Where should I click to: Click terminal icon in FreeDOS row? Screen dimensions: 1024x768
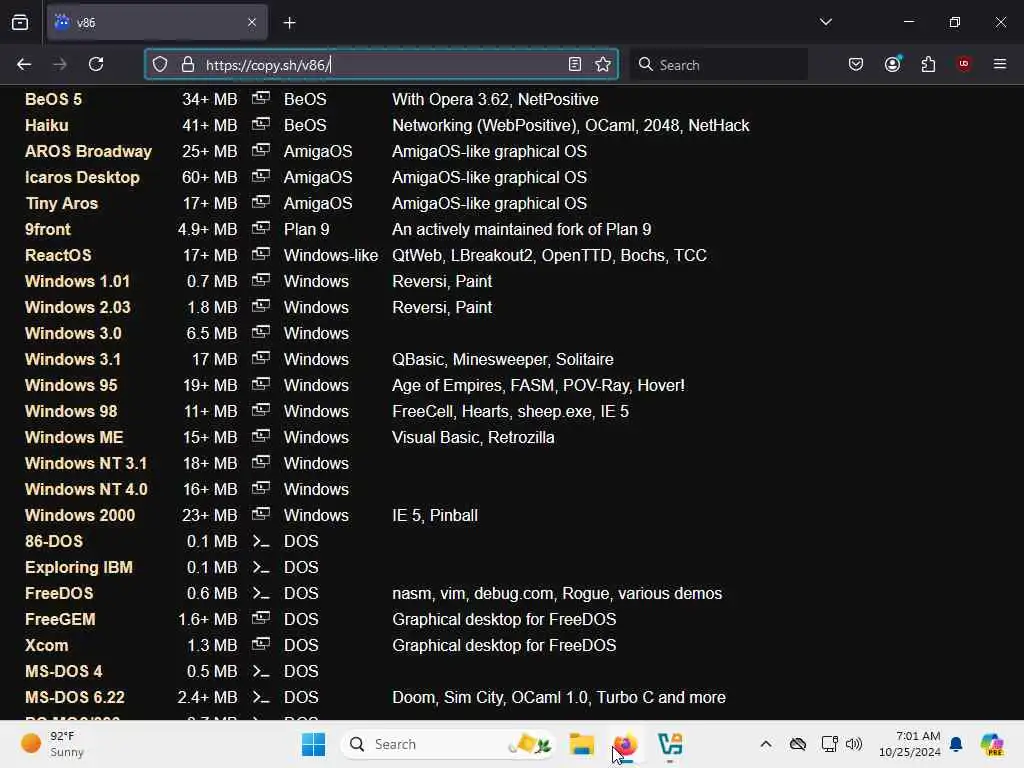[261, 594]
